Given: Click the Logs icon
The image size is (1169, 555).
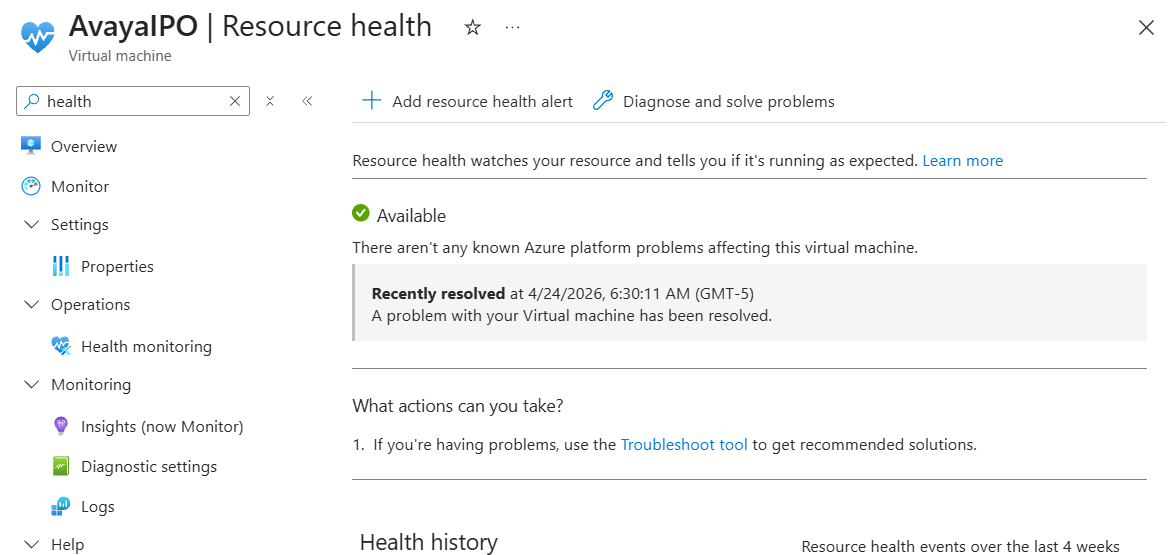Looking at the screenshot, I should click(x=61, y=507).
